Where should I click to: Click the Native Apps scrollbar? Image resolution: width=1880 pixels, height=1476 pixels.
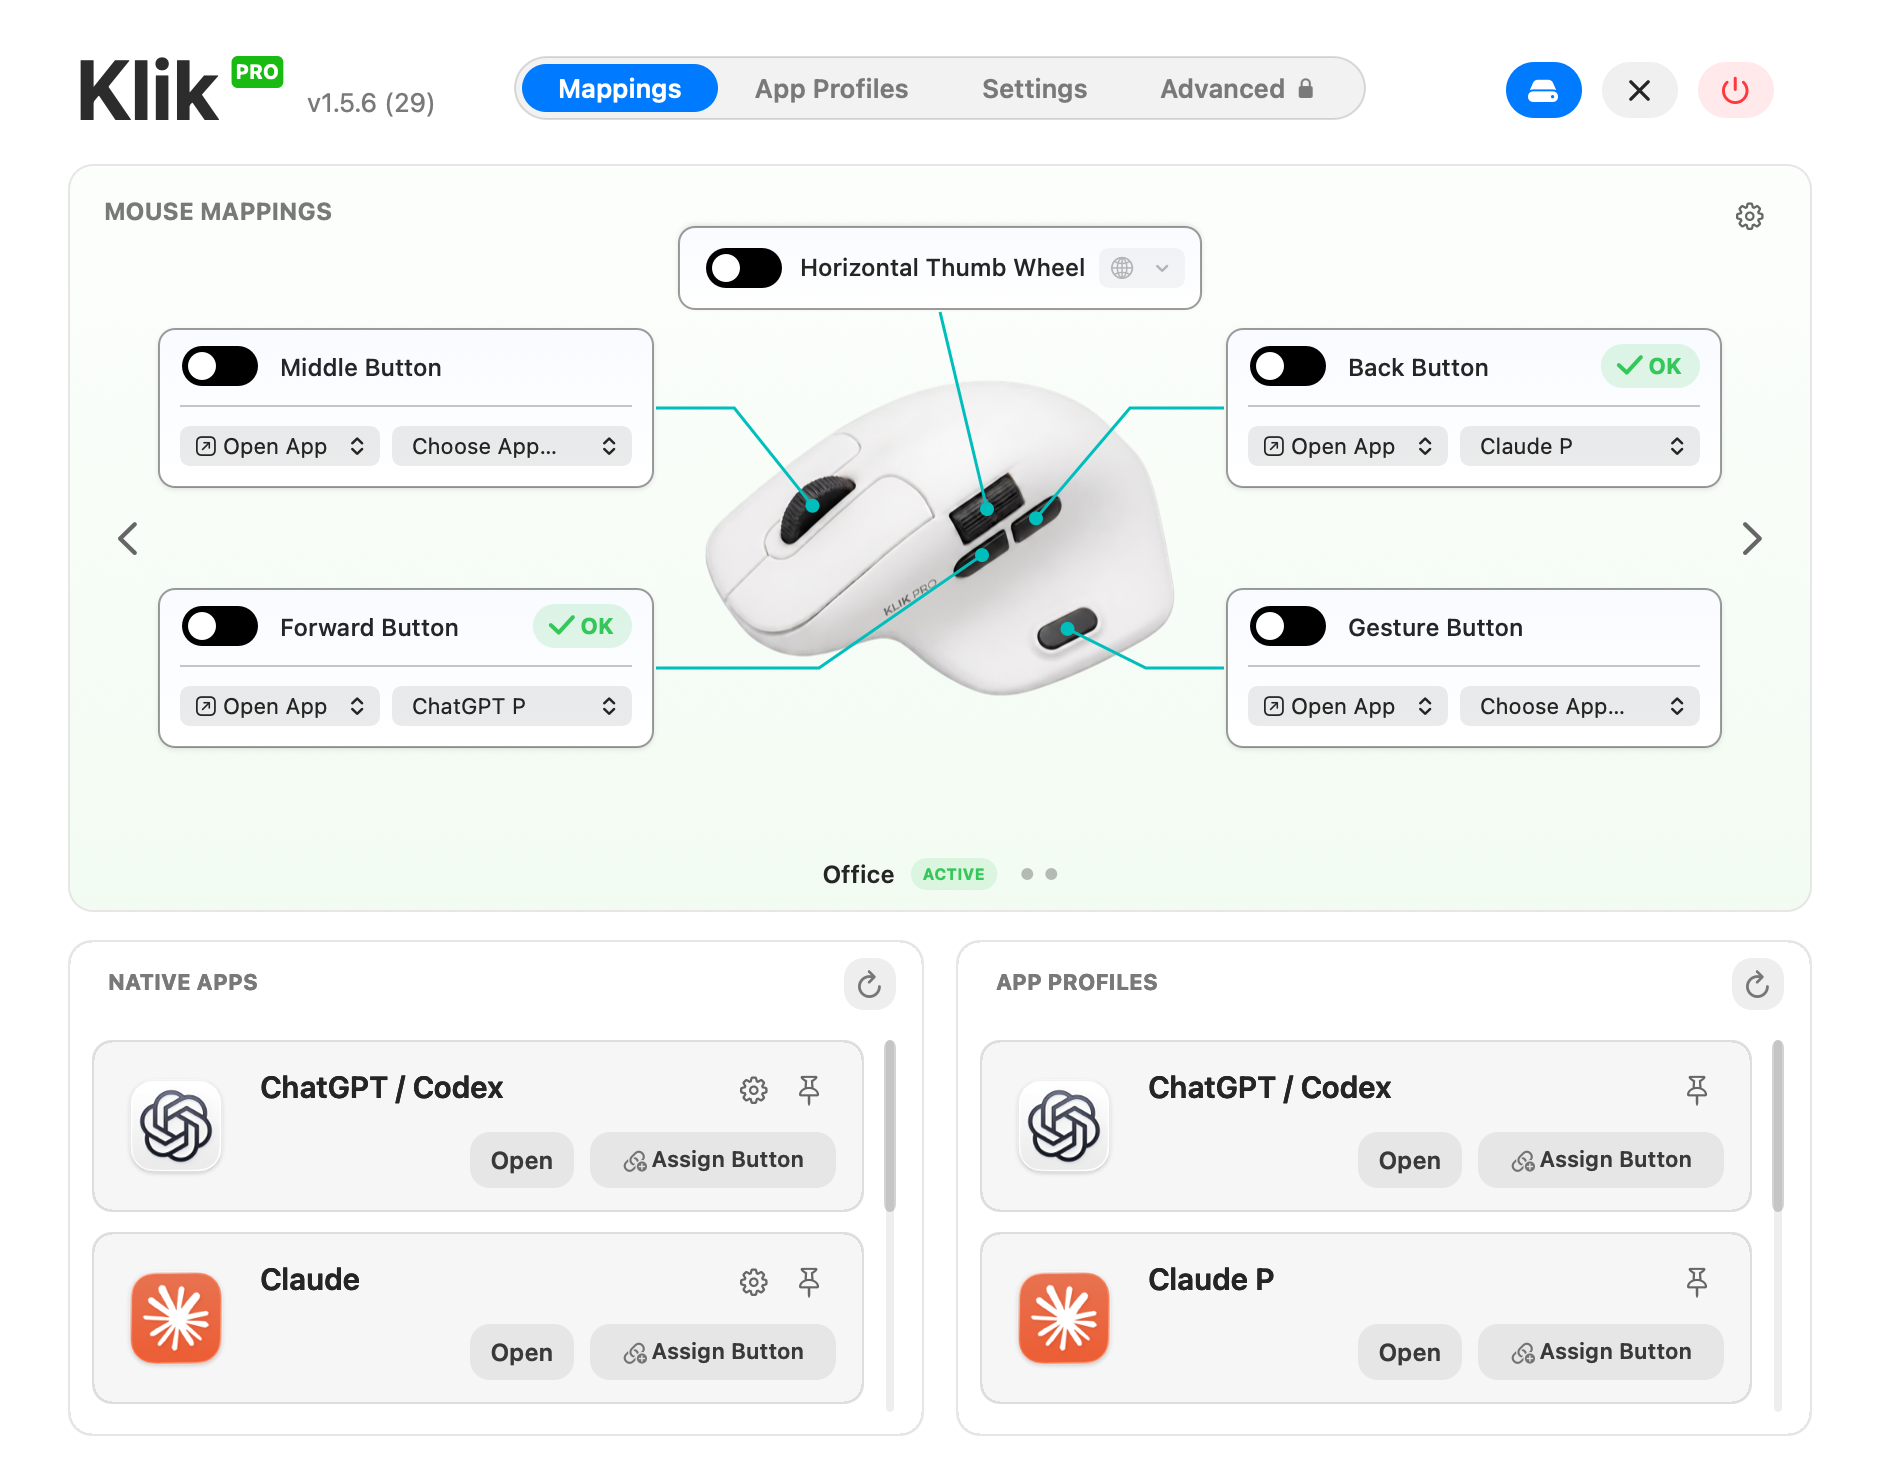tap(890, 1126)
